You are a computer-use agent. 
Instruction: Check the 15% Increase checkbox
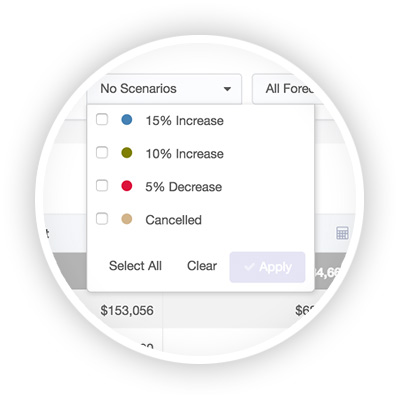pos(102,119)
